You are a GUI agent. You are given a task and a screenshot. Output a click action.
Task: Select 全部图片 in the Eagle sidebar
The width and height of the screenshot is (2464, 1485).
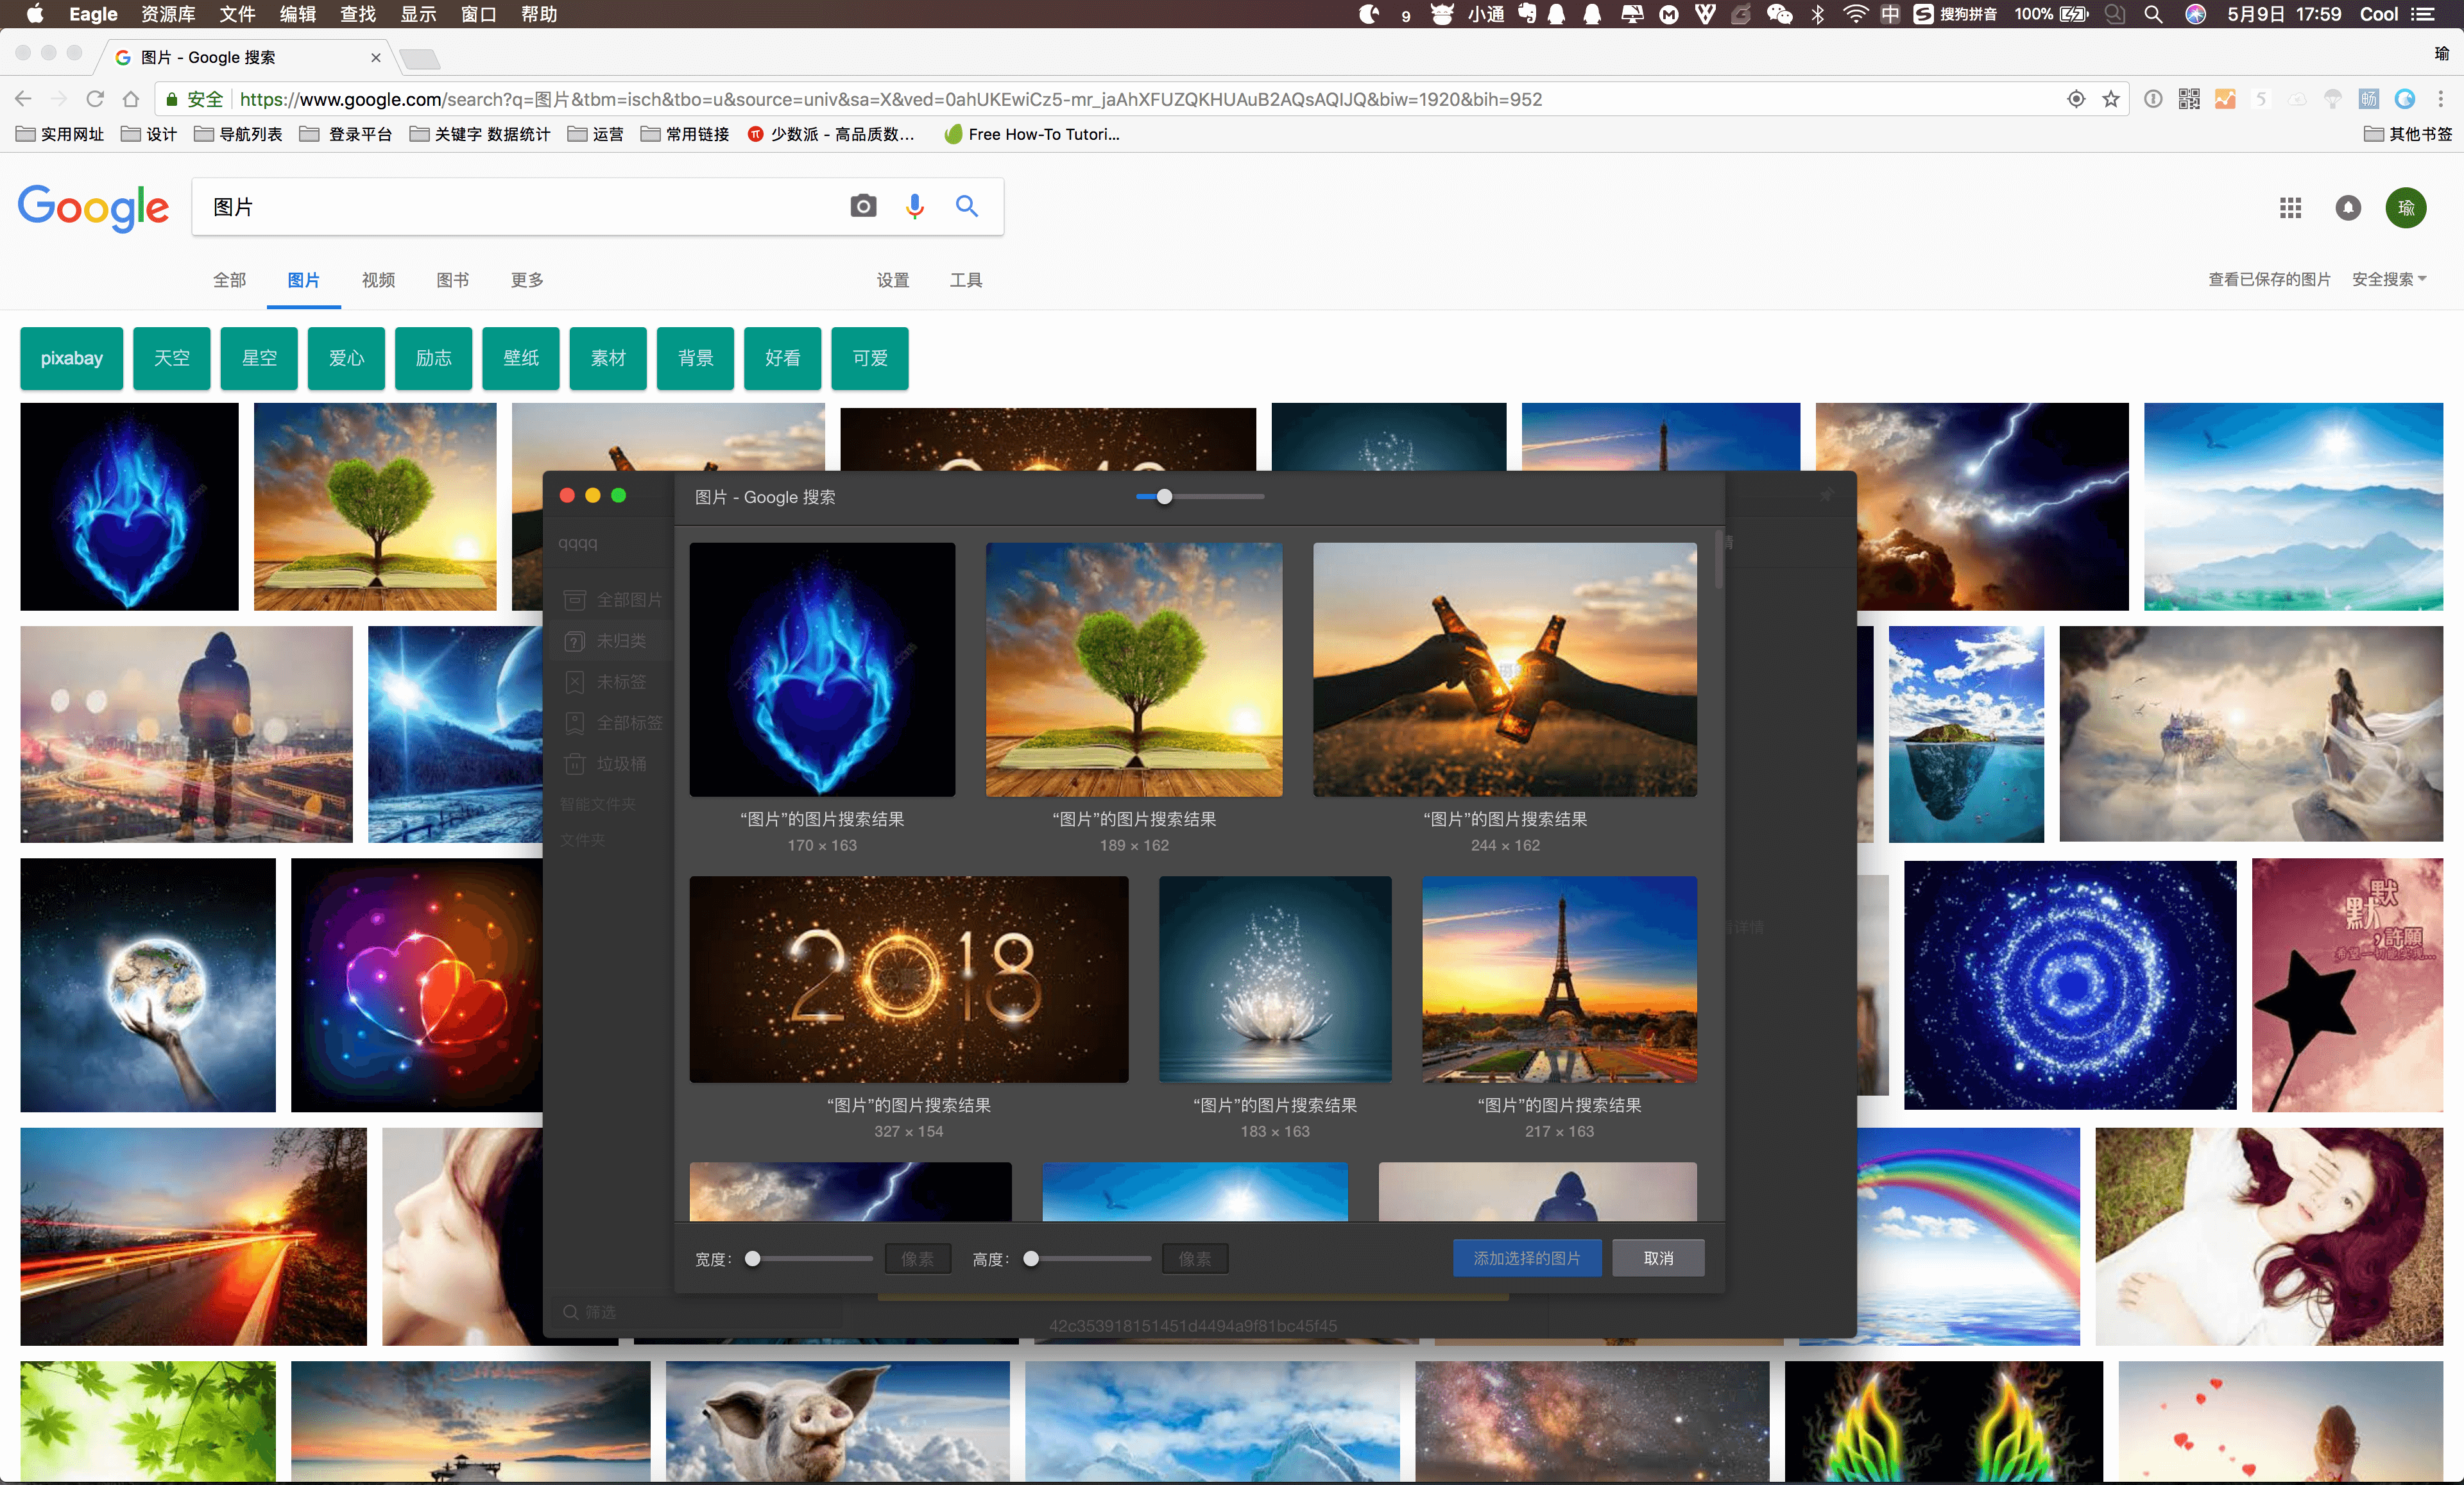click(613, 599)
